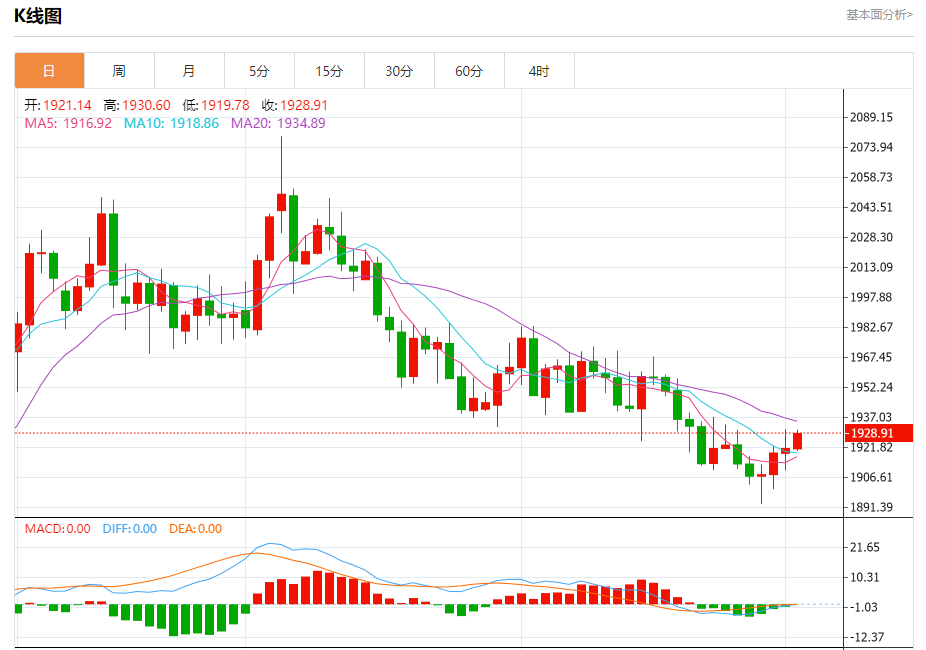Click the 低: 1919.78 low price value
Image resolution: width=926 pixels, height=650 pixels.
[216, 106]
